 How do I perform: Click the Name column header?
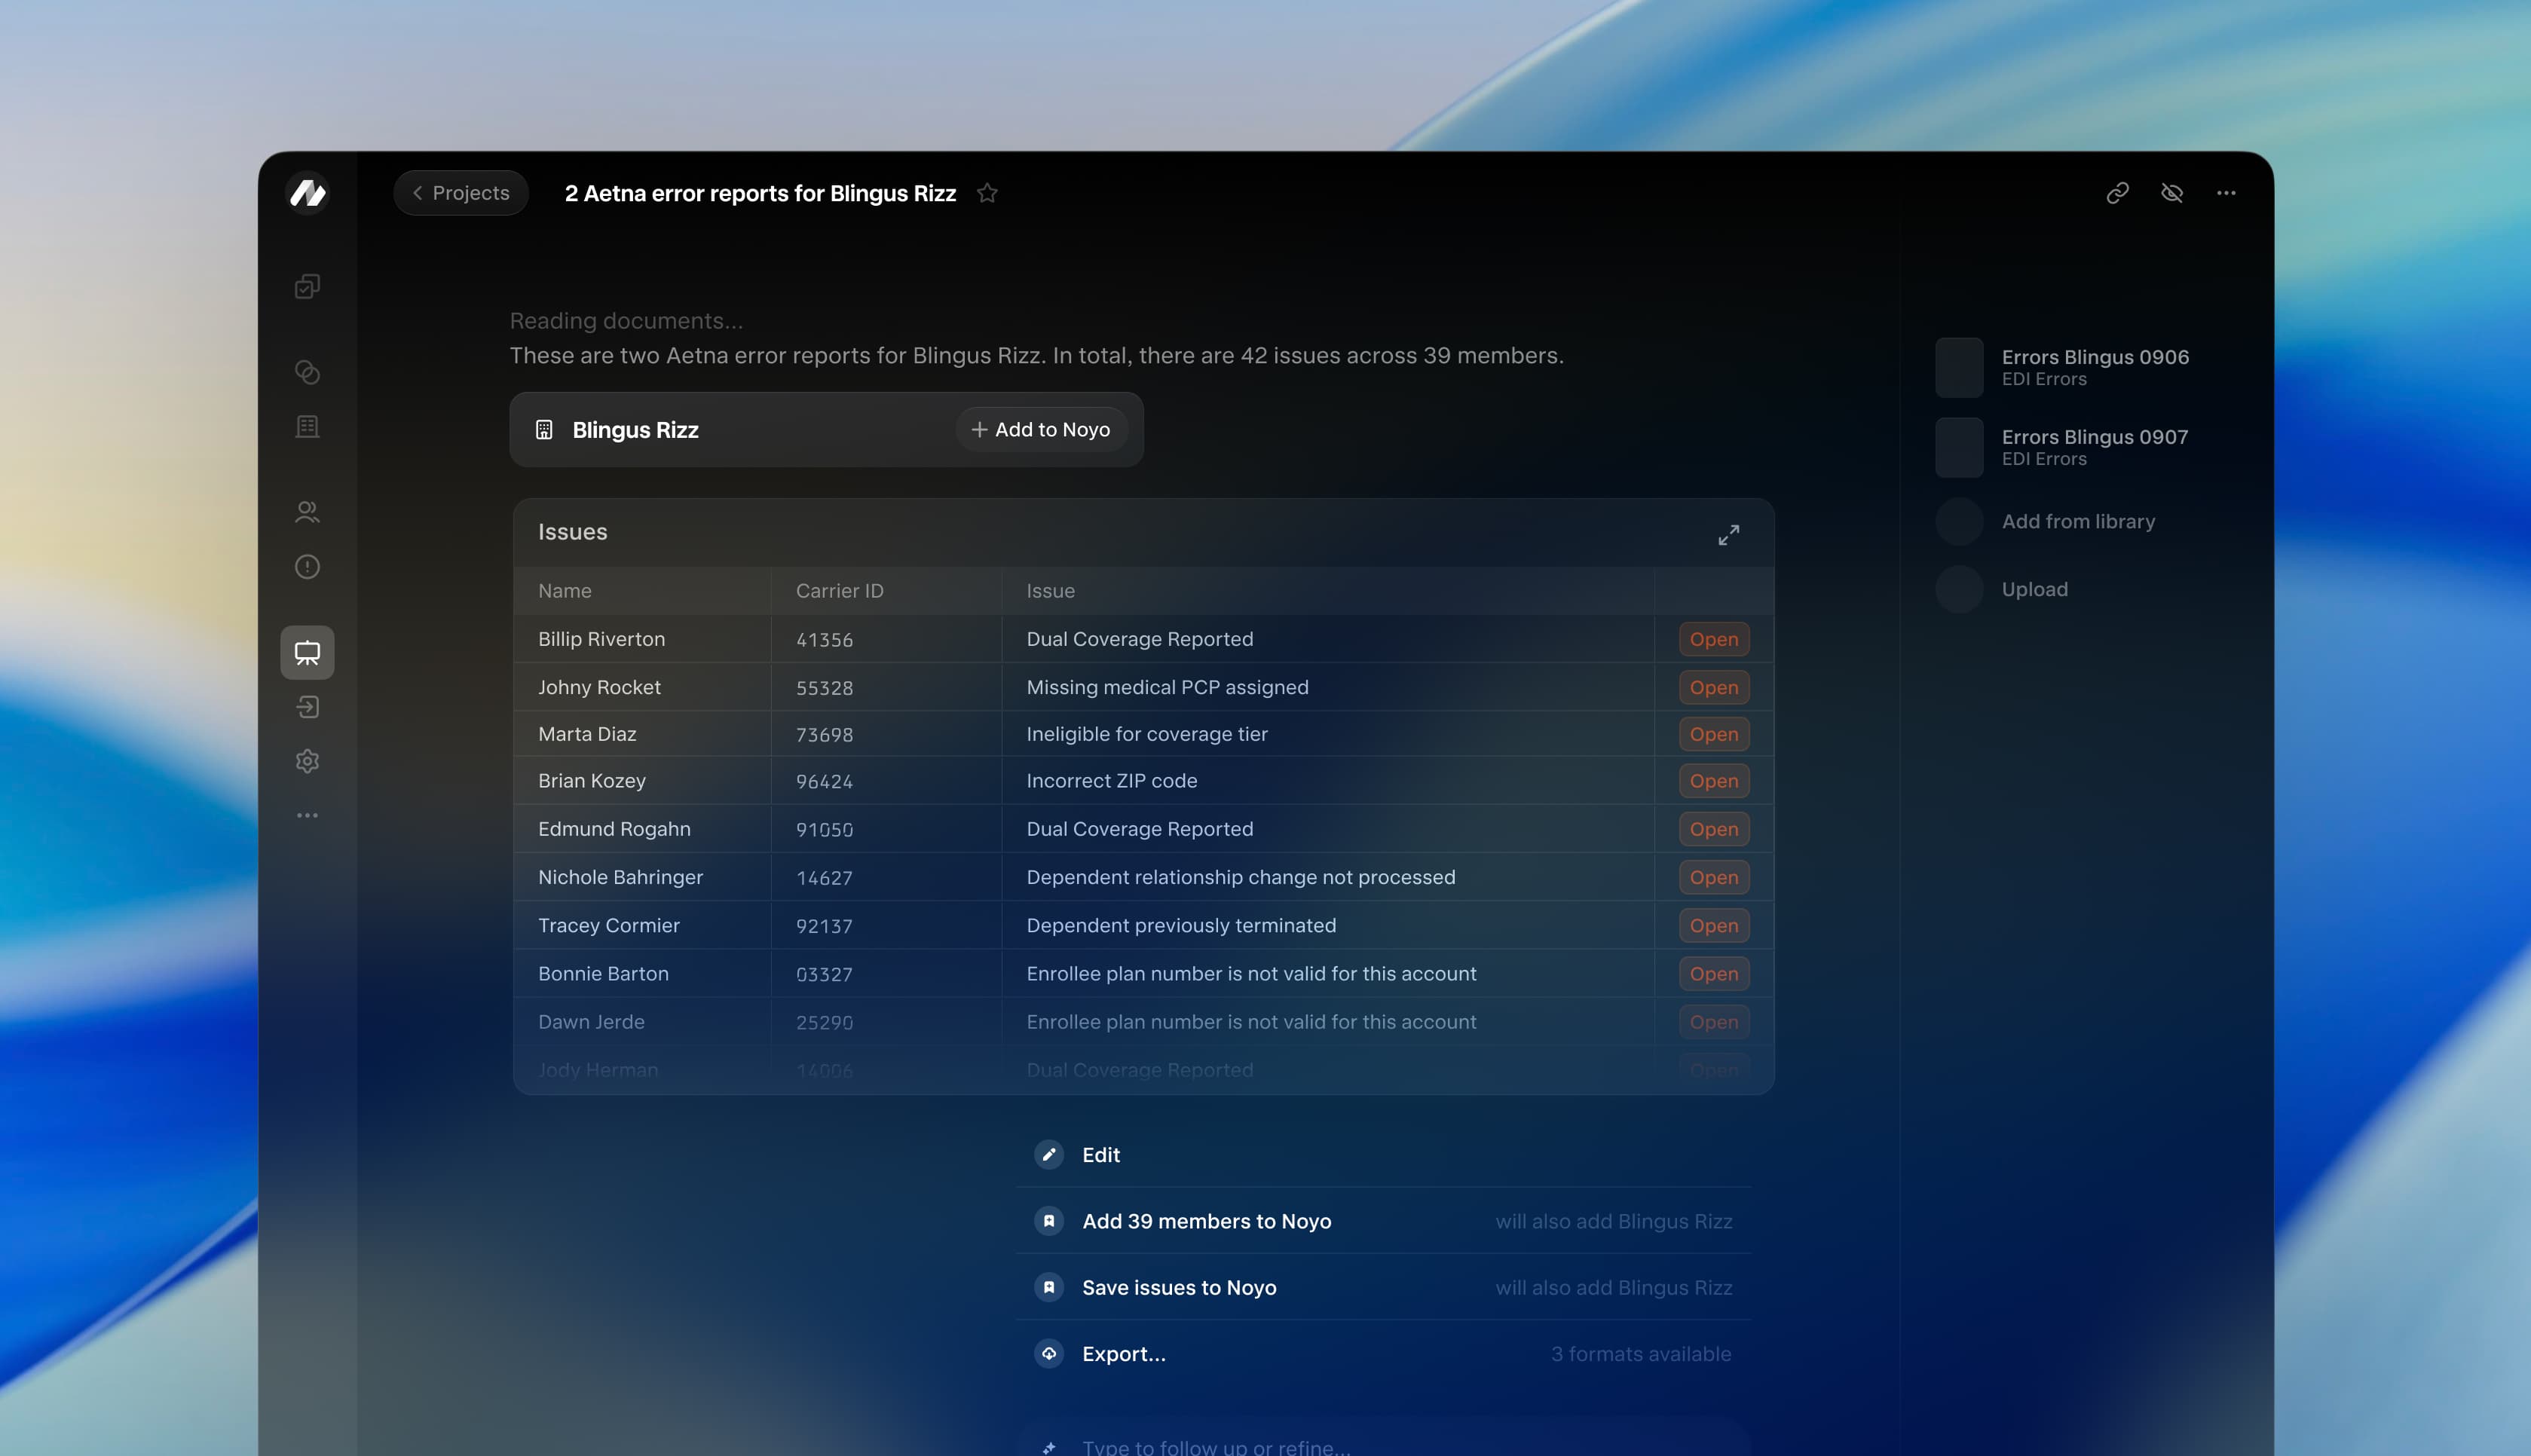coord(565,591)
